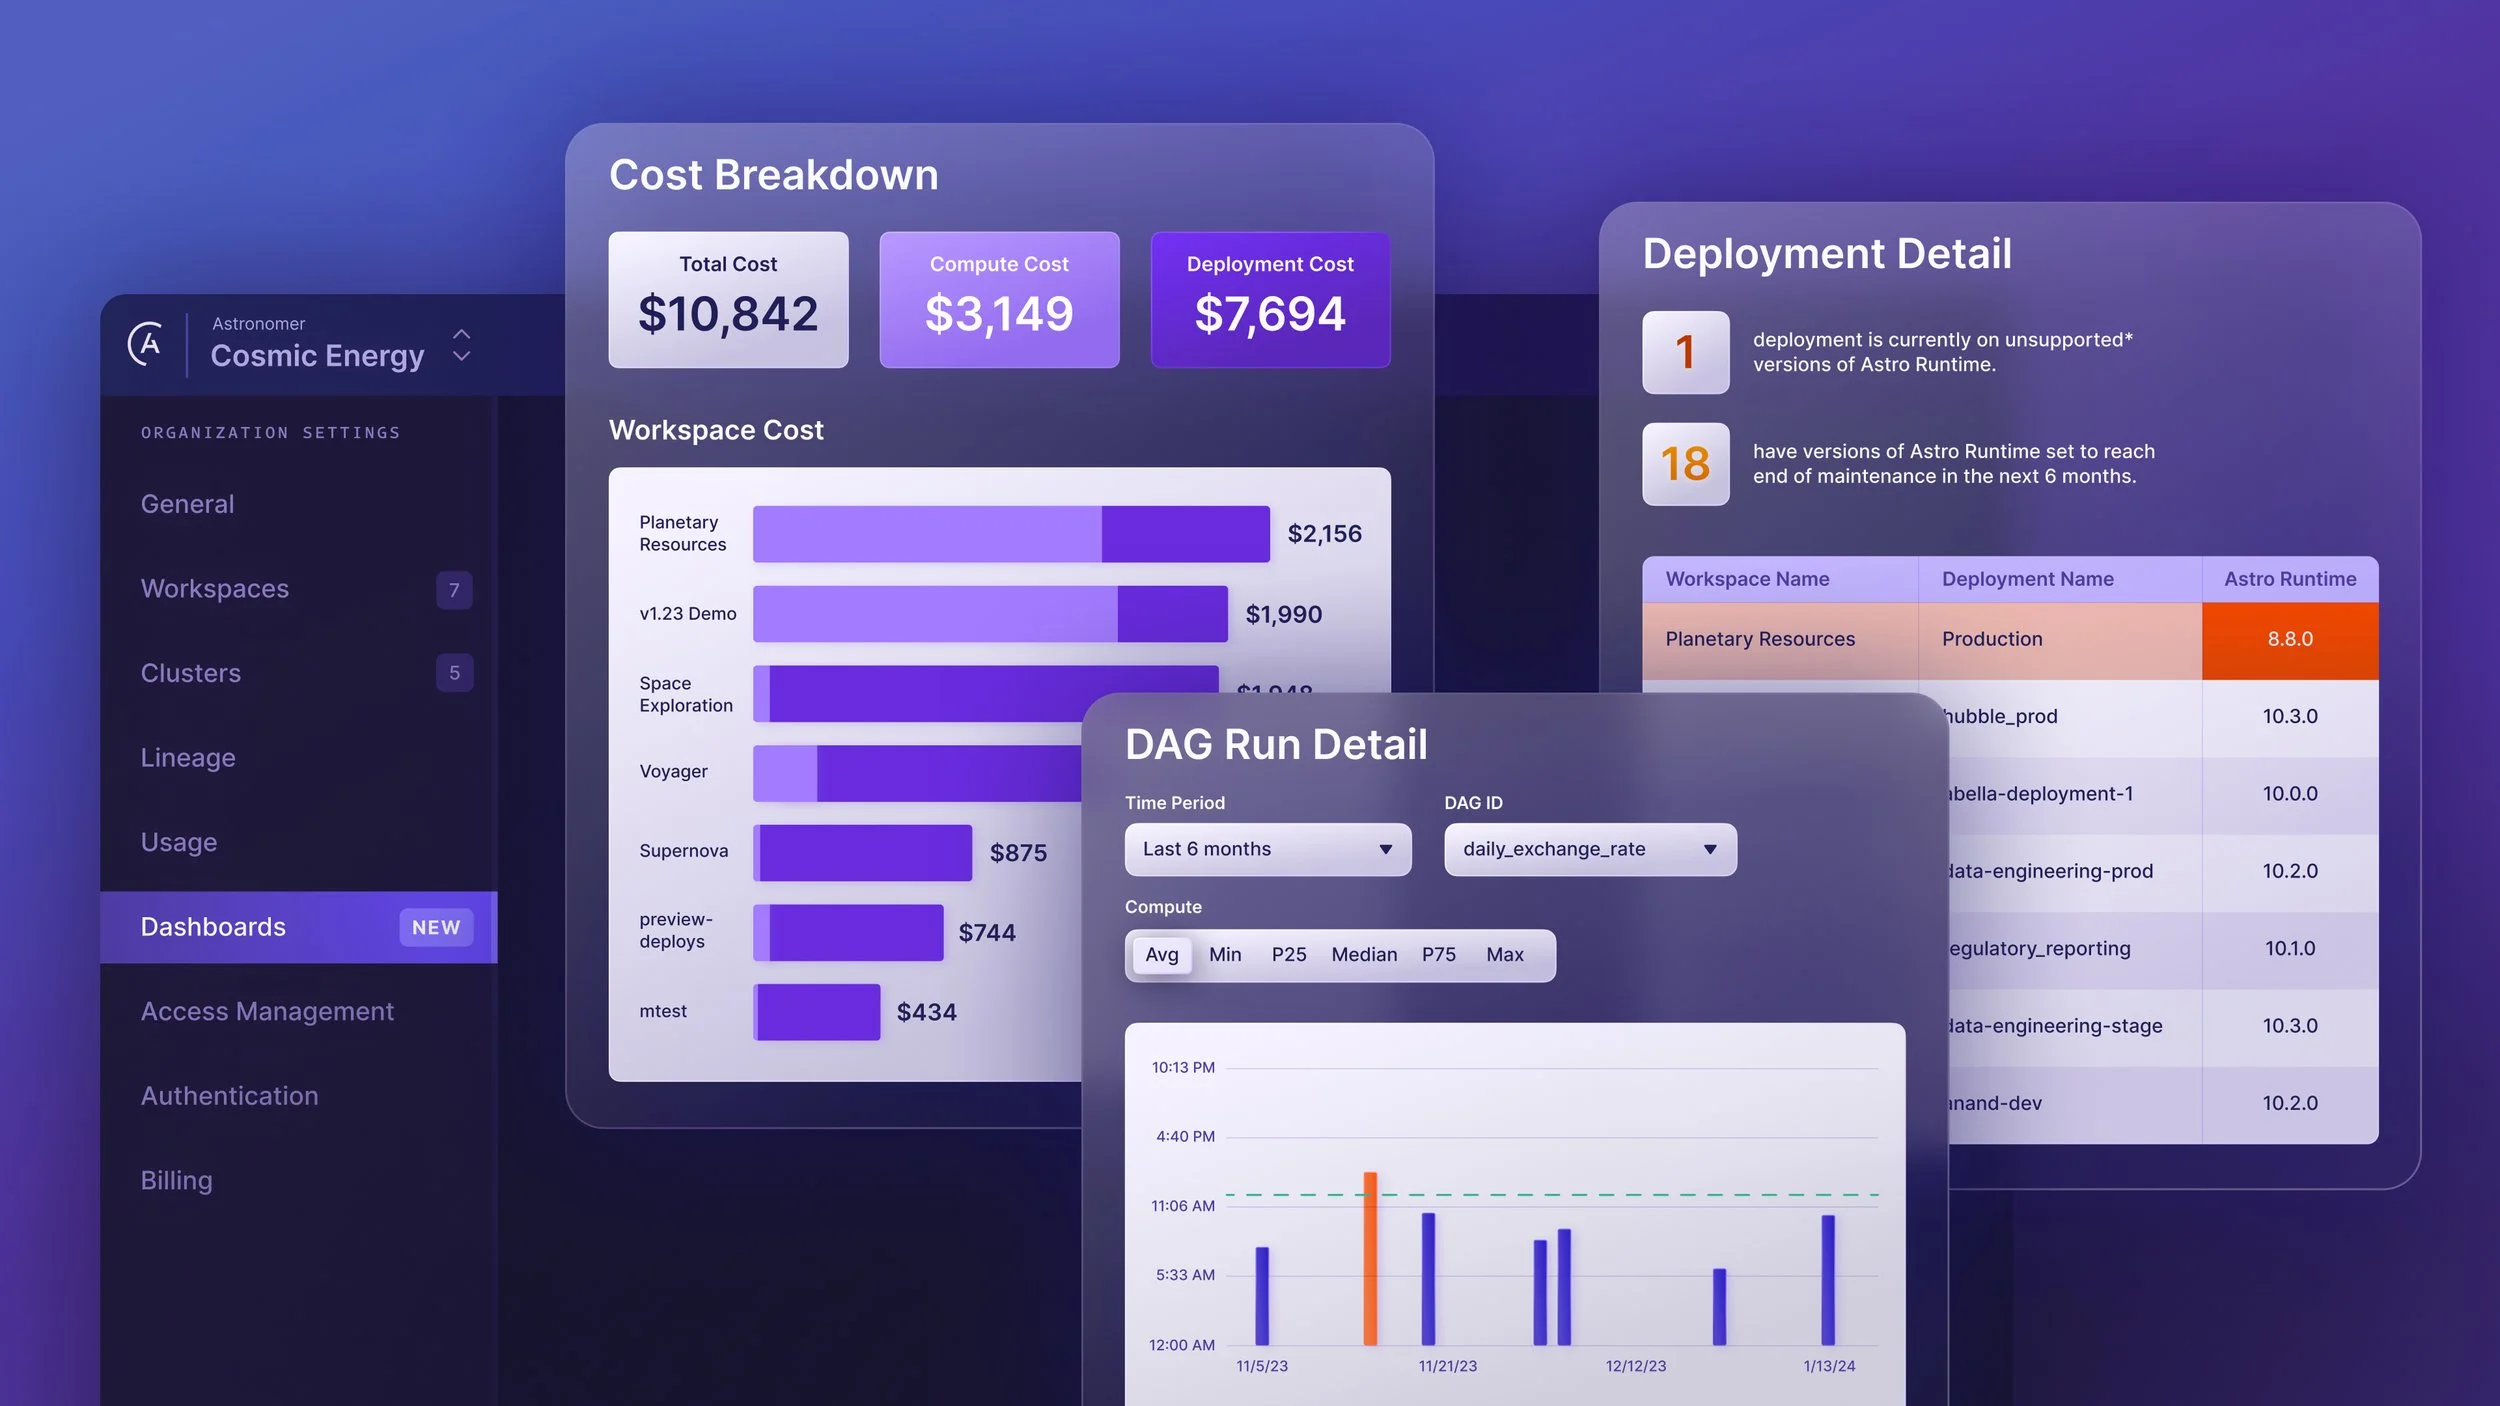Click the Deployment Cost card

tap(1269, 299)
